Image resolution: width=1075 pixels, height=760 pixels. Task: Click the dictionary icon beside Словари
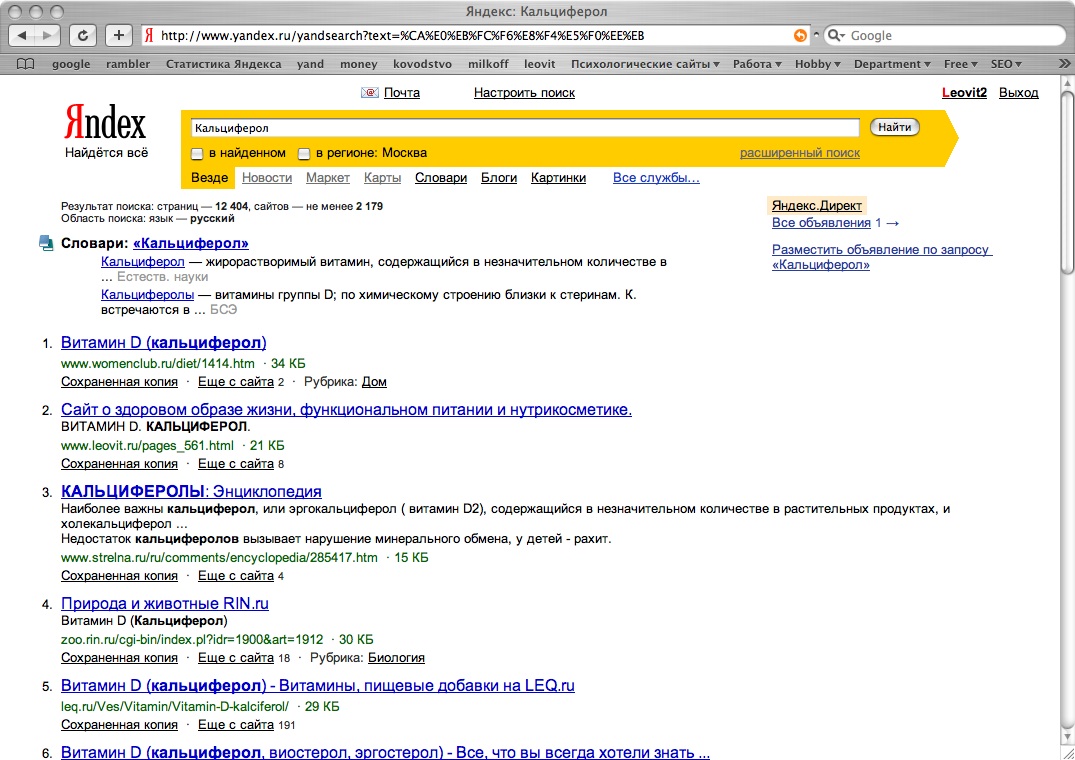(46, 242)
